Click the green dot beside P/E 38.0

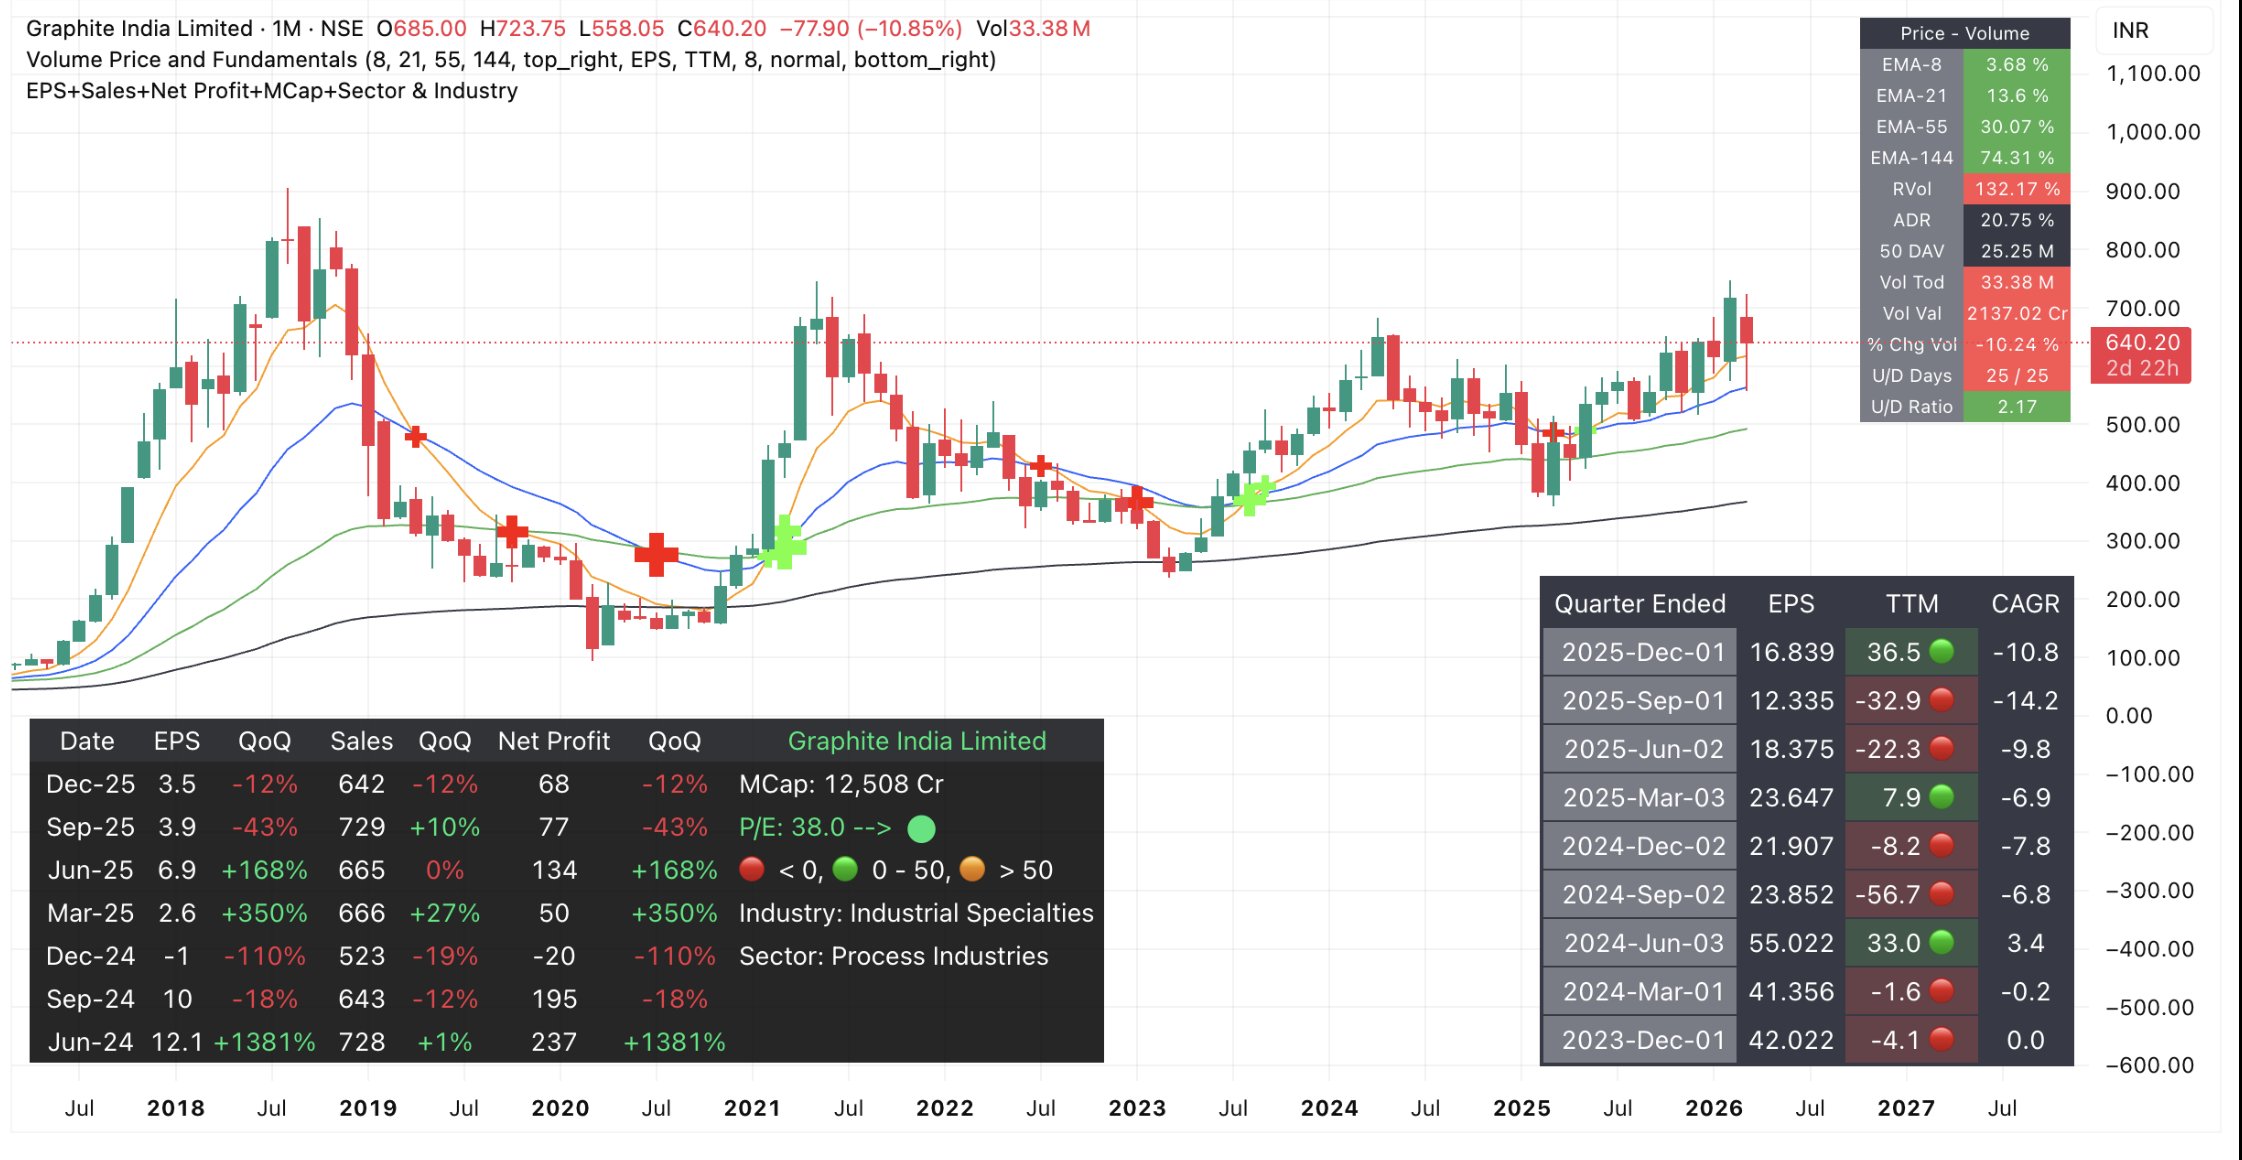click(x=921, y=828)
